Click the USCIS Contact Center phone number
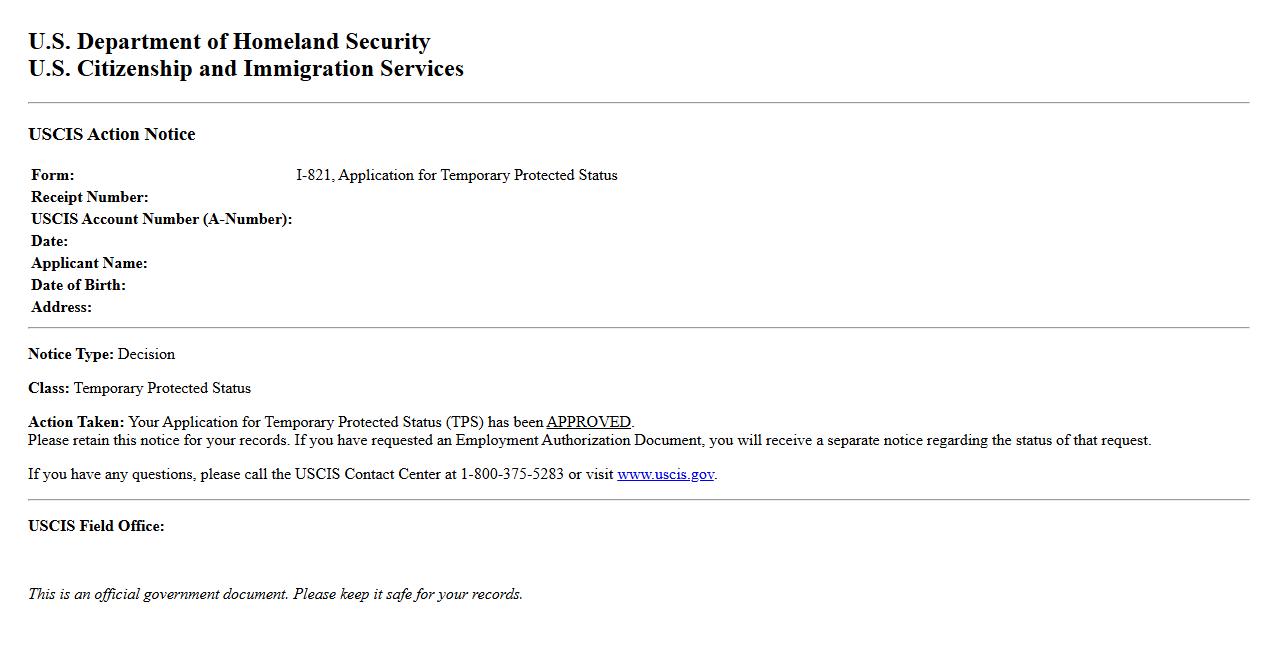Screen dimensions: 1278x650 pos(512,474)
